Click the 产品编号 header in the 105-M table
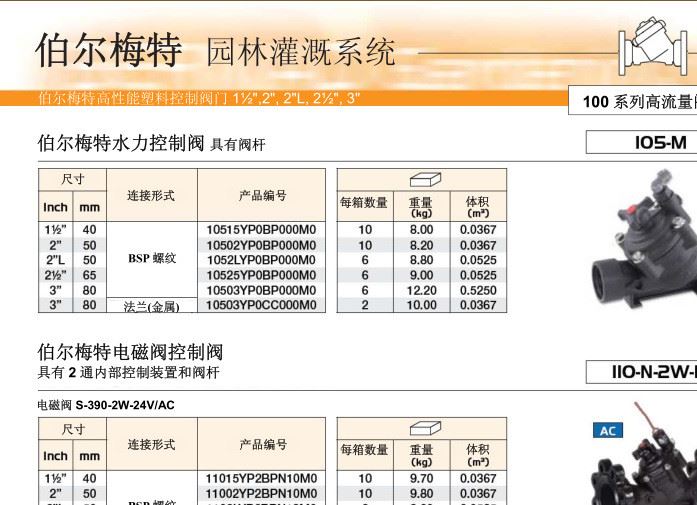This screenshot has width=697, height=505. point(262,196)
